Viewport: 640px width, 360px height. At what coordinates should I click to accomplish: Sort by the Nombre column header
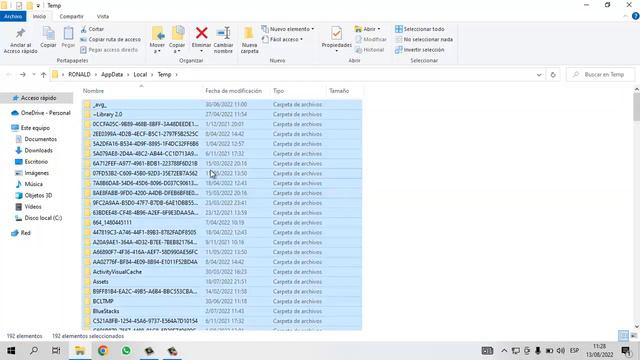click(x=141, y=91)
